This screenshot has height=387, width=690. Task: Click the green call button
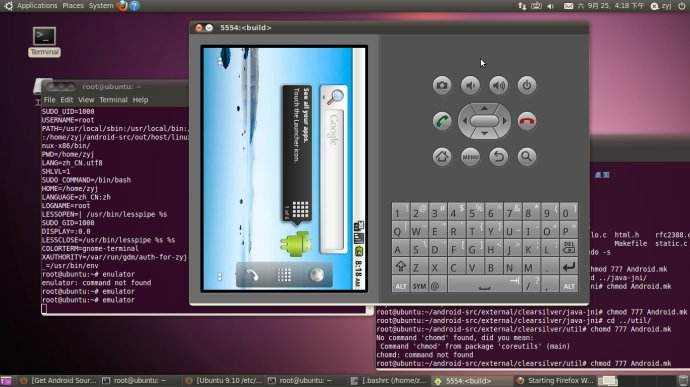(x=442, y=121)
